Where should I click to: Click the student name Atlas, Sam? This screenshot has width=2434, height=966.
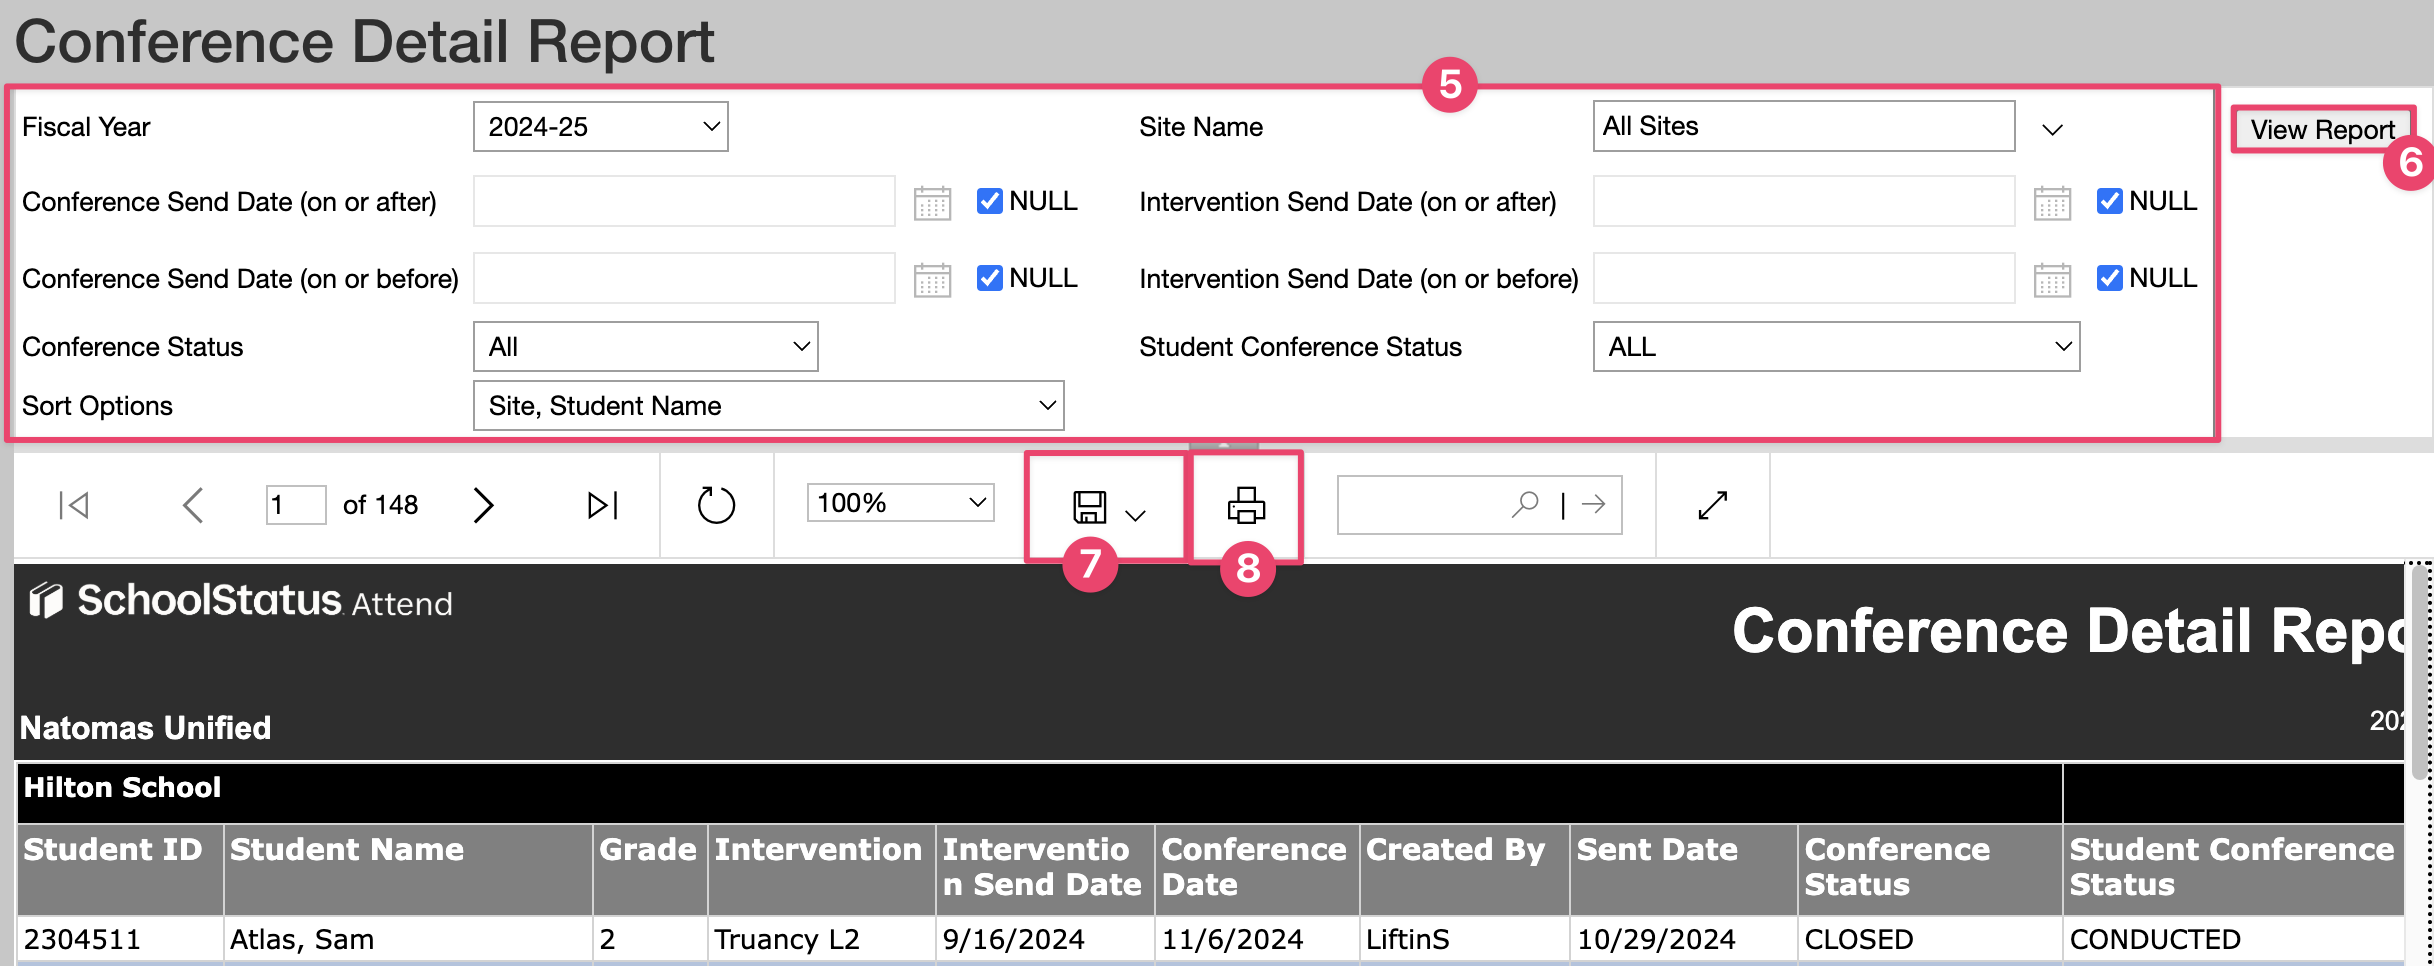pyautogui.click(x=408, y=940)
